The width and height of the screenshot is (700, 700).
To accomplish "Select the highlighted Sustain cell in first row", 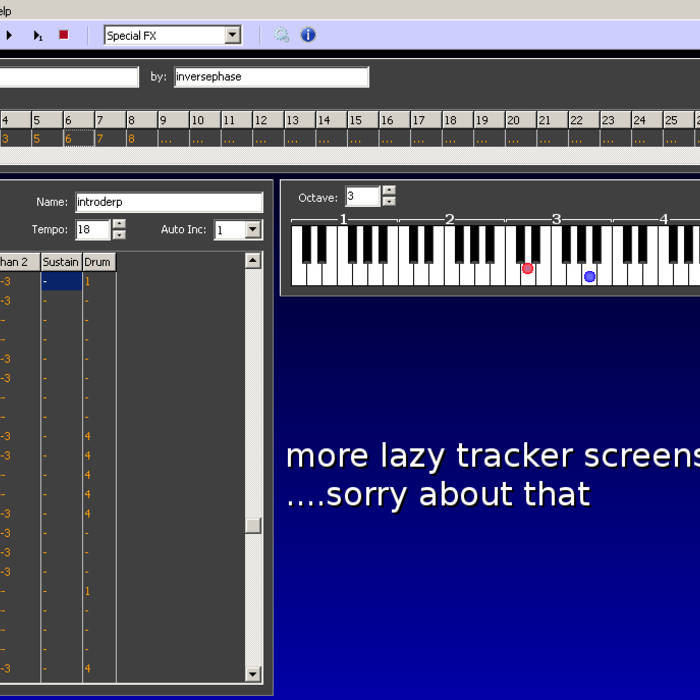I will (61, 282).
